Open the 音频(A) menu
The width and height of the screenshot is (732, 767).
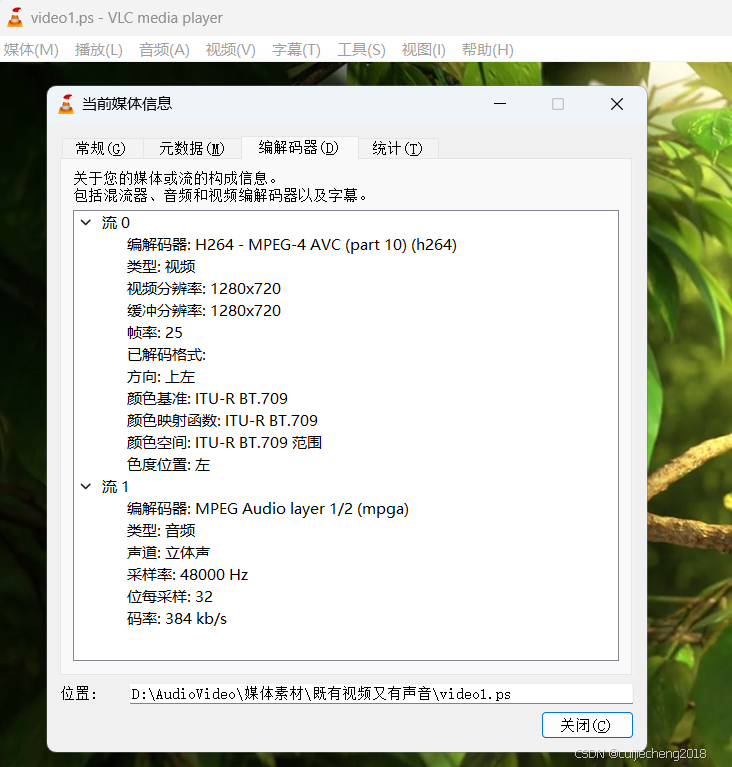click(x=164, y=50)
